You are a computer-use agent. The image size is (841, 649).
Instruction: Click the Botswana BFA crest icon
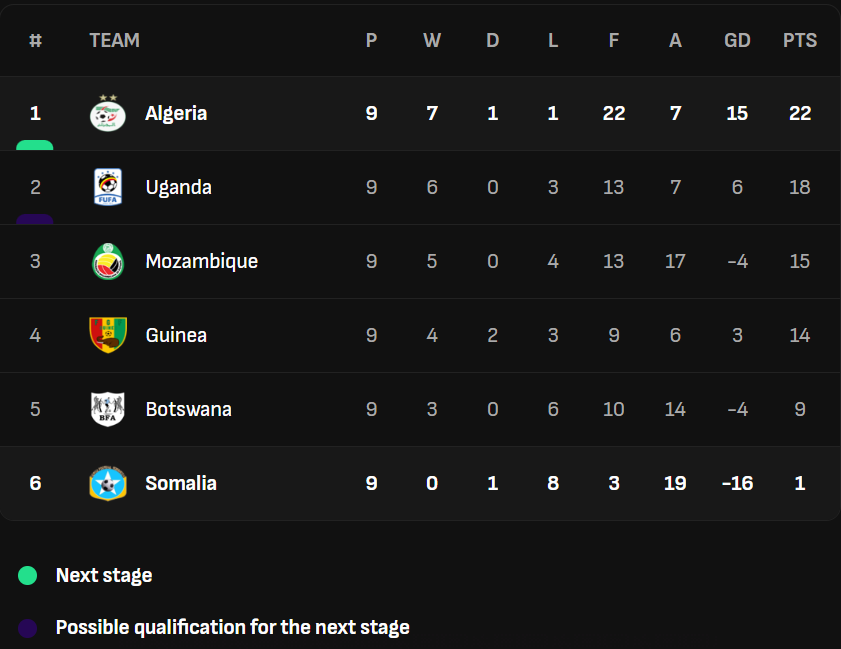[107, 409]
